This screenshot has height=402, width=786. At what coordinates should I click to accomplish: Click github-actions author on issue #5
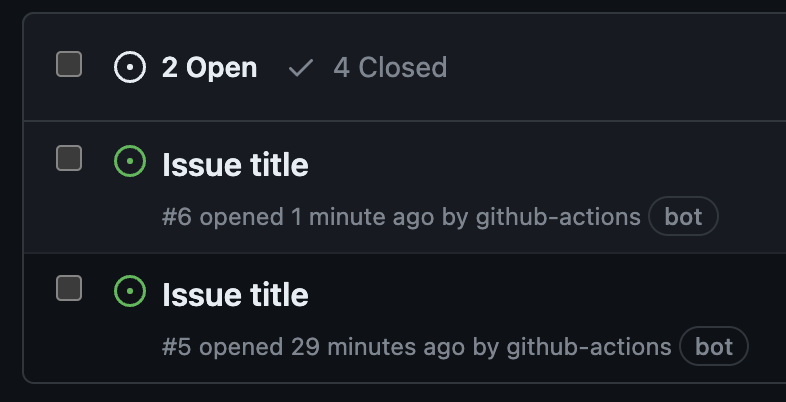(x=588, y=347)
